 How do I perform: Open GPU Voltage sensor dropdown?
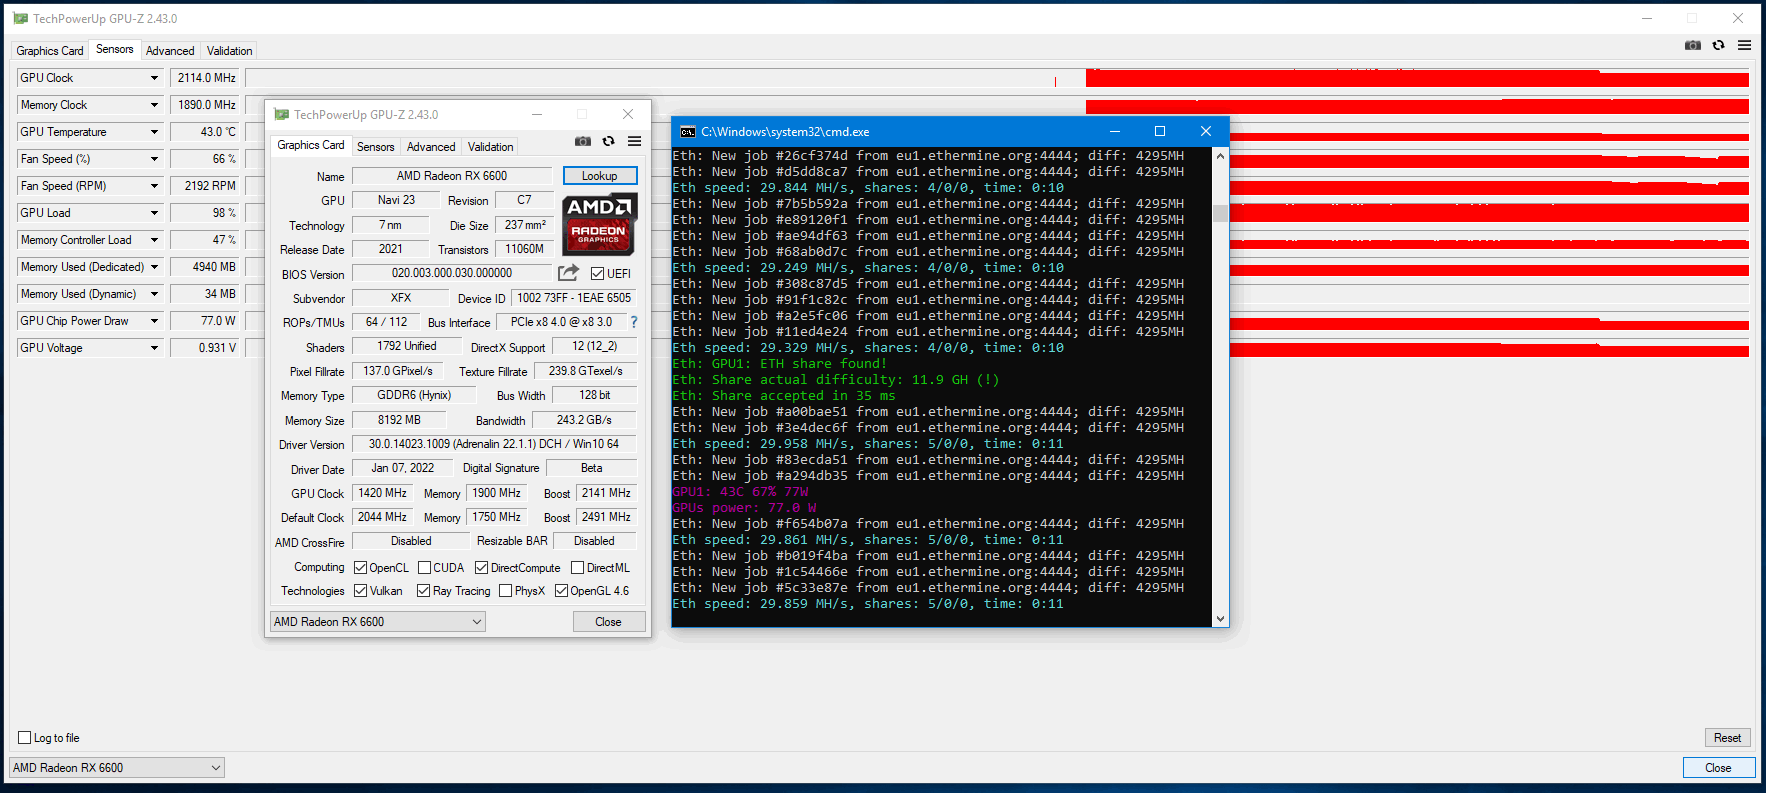(154, 348)
